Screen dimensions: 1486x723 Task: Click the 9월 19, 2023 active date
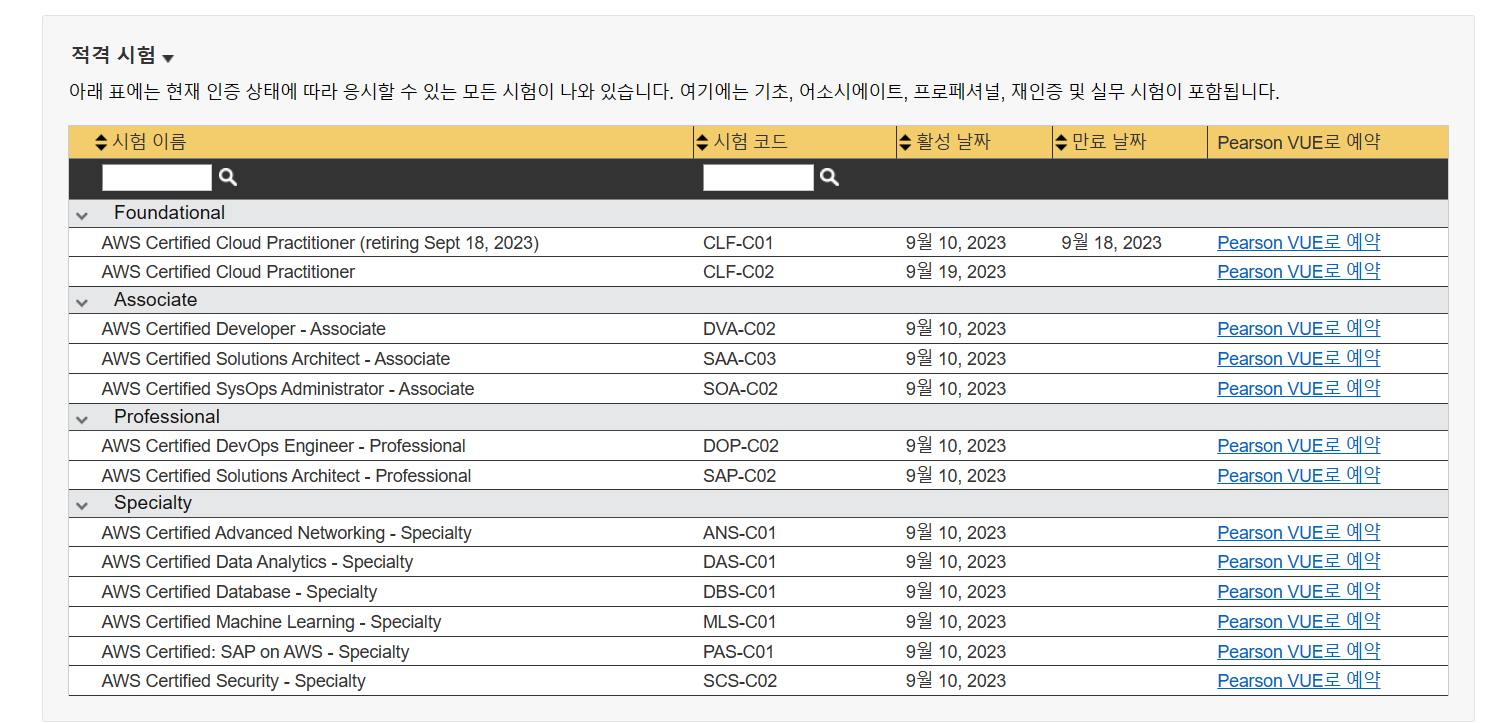pyautogui.click(x=956, y=272)
